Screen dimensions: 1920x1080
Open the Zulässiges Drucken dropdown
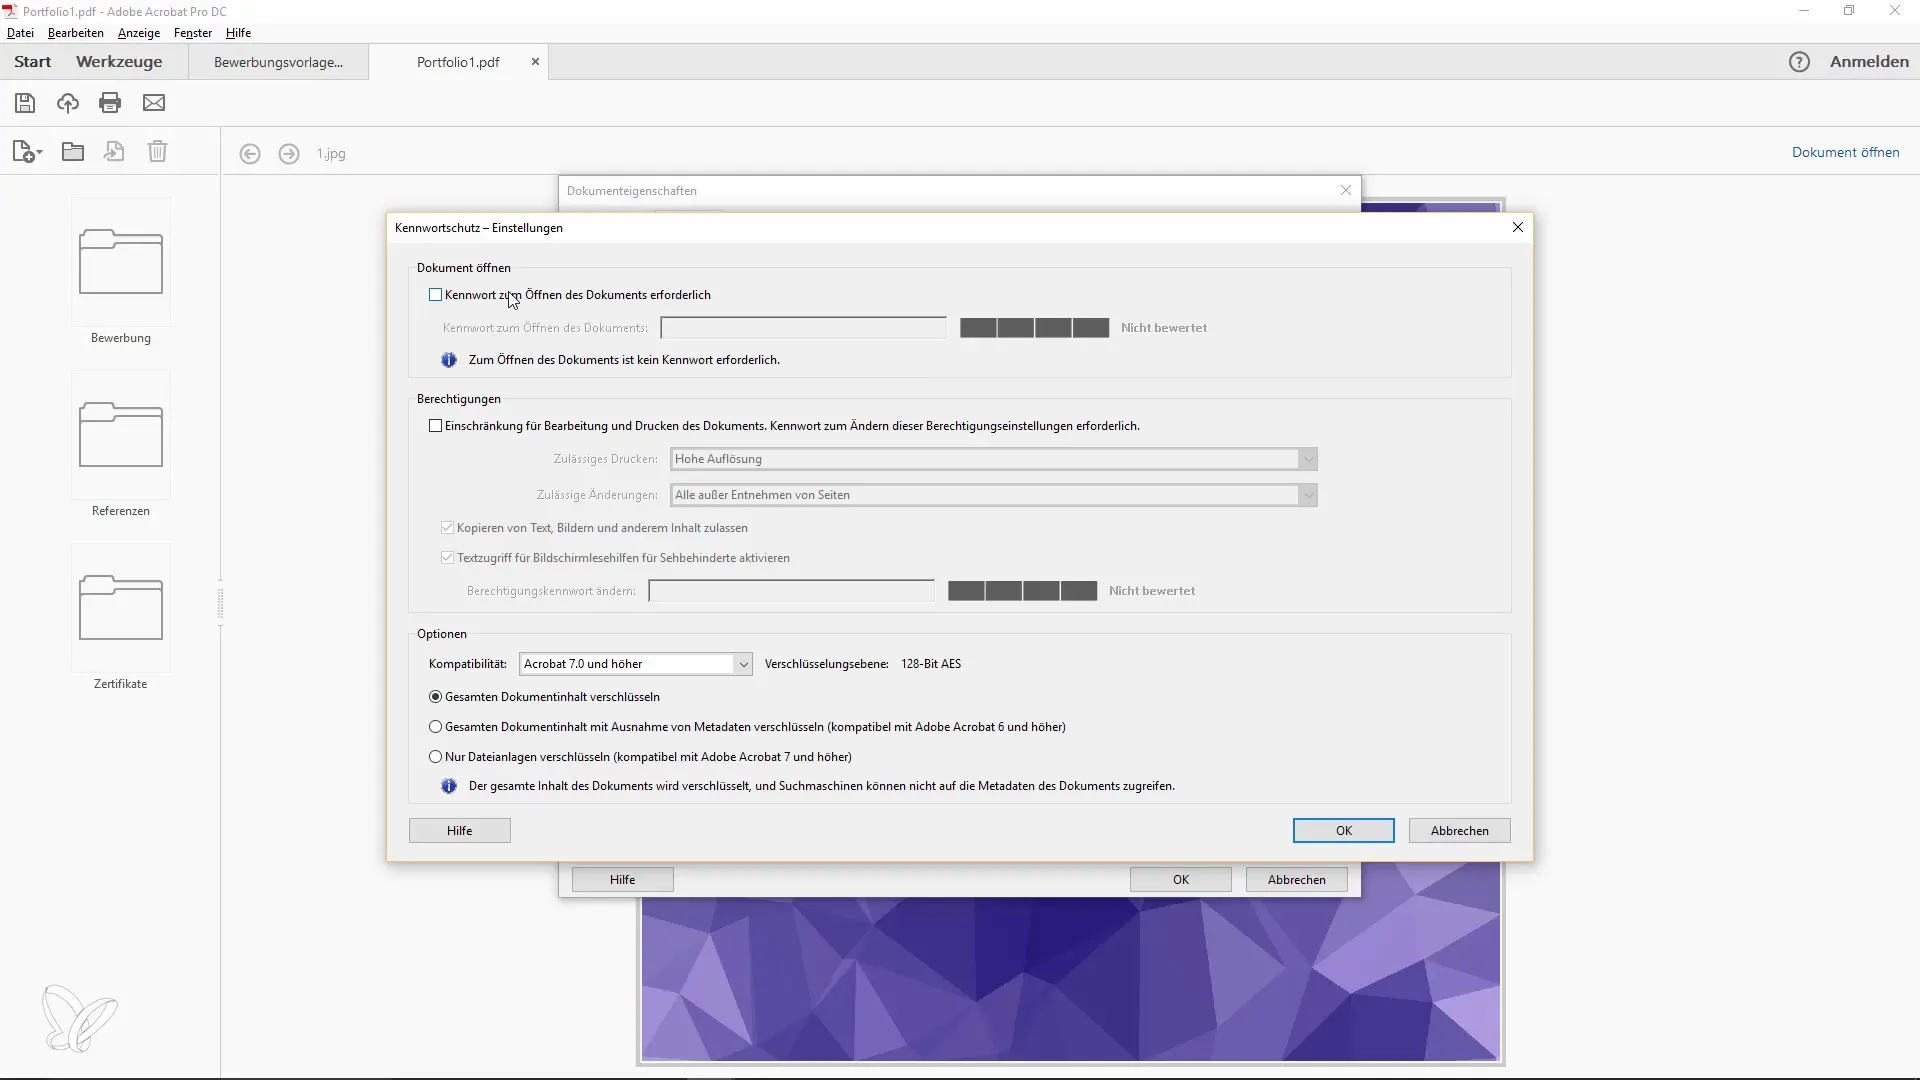[x=994, y=459]
